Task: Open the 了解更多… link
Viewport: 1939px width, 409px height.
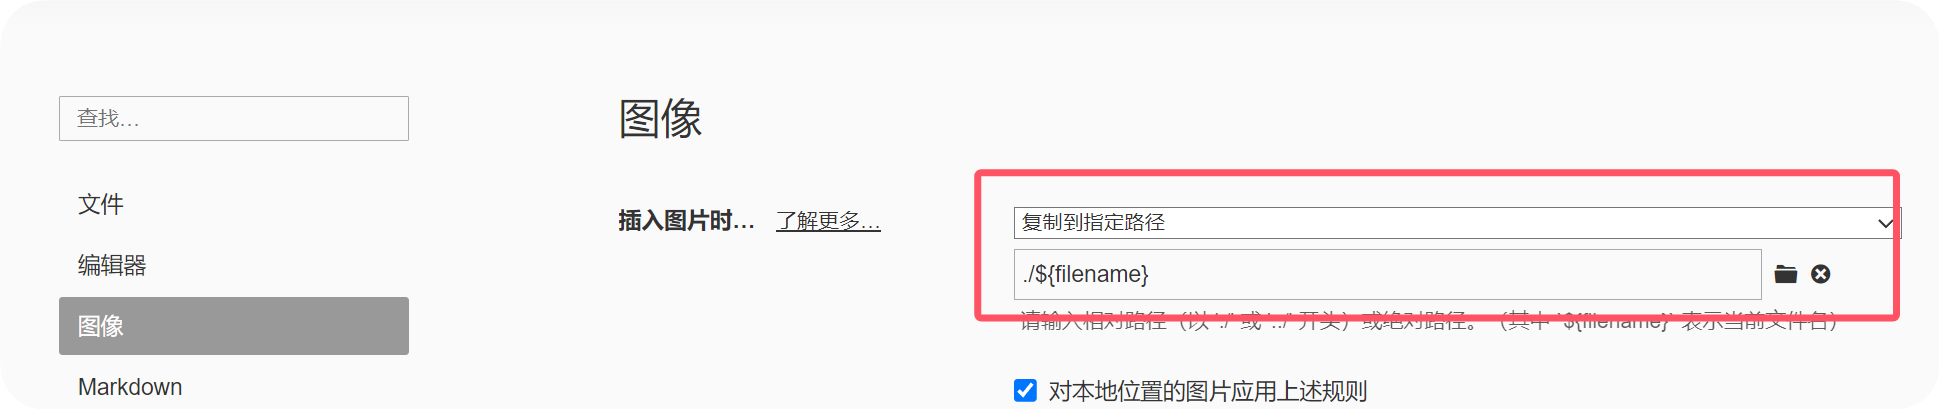Action: click(x=828, y=221)
